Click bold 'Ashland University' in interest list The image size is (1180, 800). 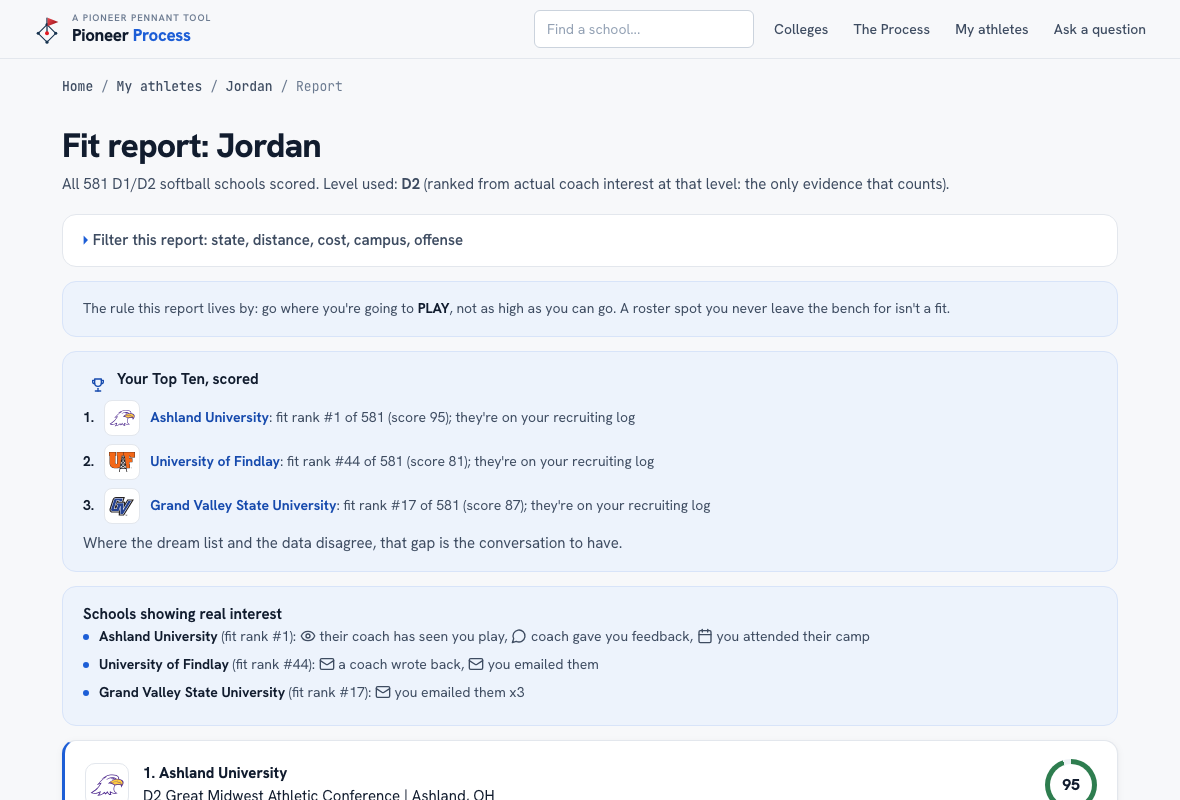point(158,637)
